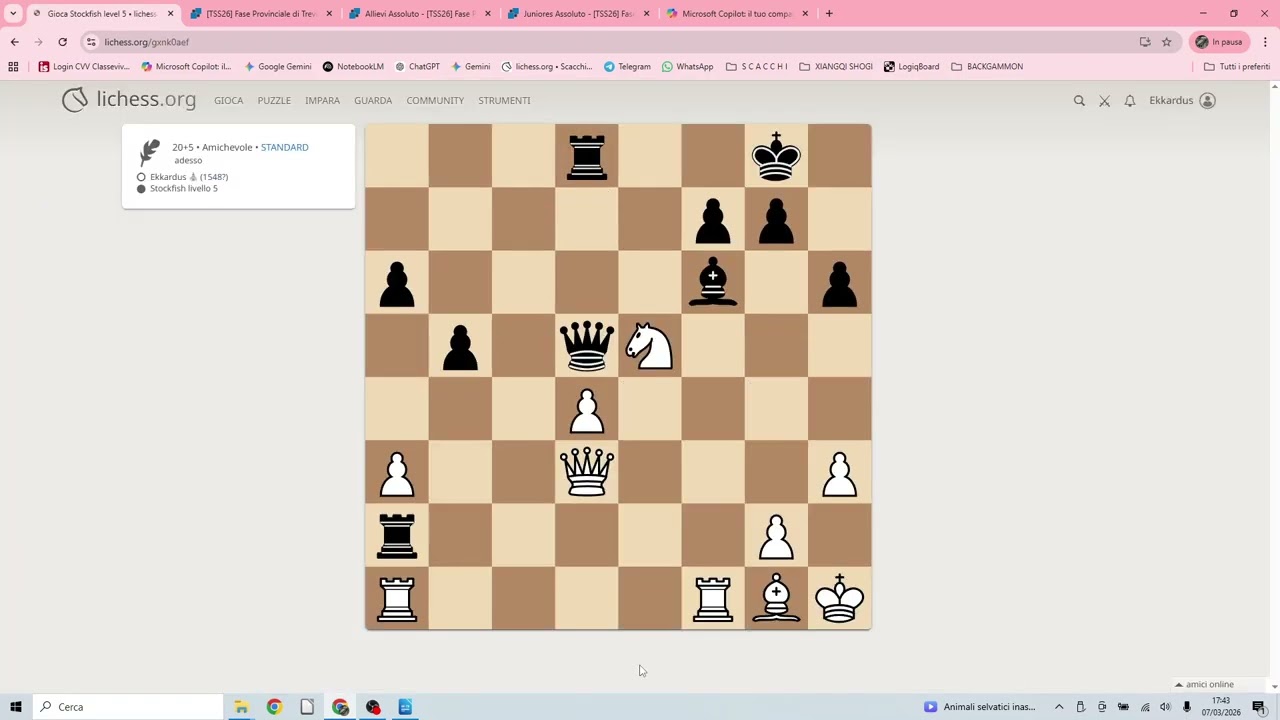The width and height of the screenshot is (1280, 720).
Task: Open the Telegram bookmark
Action: pyautogui.click(x=627, y=67)
